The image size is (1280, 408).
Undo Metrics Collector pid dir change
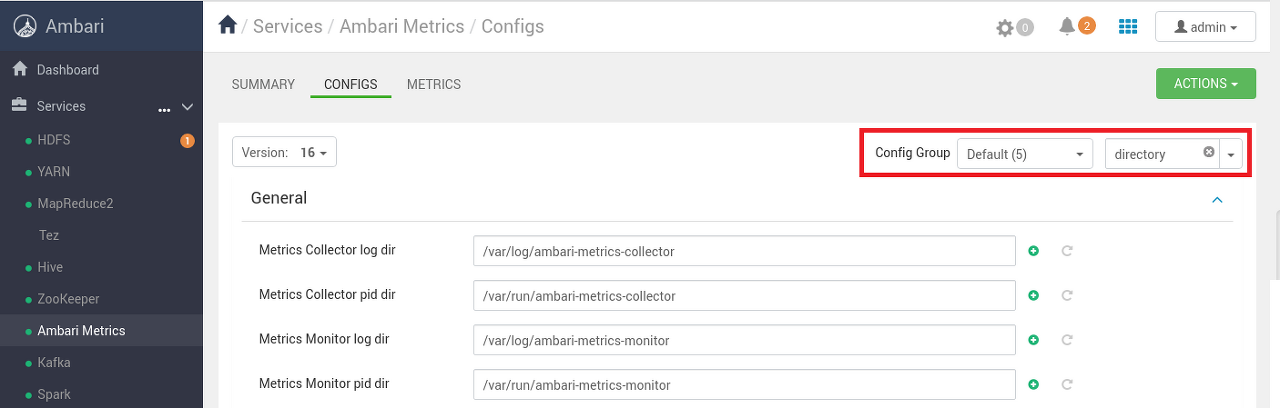[x=1067, y=296]
